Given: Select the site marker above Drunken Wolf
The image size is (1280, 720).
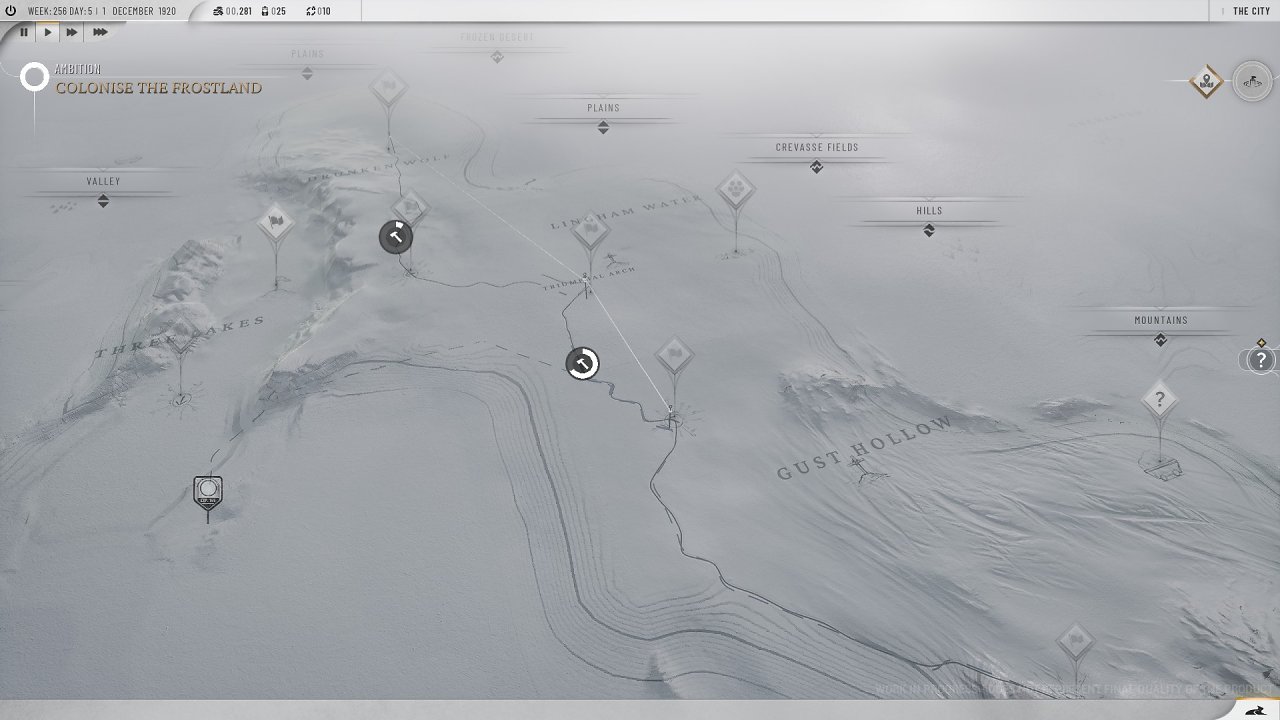Looking at the screenshot, I should [x=388, y=88].
